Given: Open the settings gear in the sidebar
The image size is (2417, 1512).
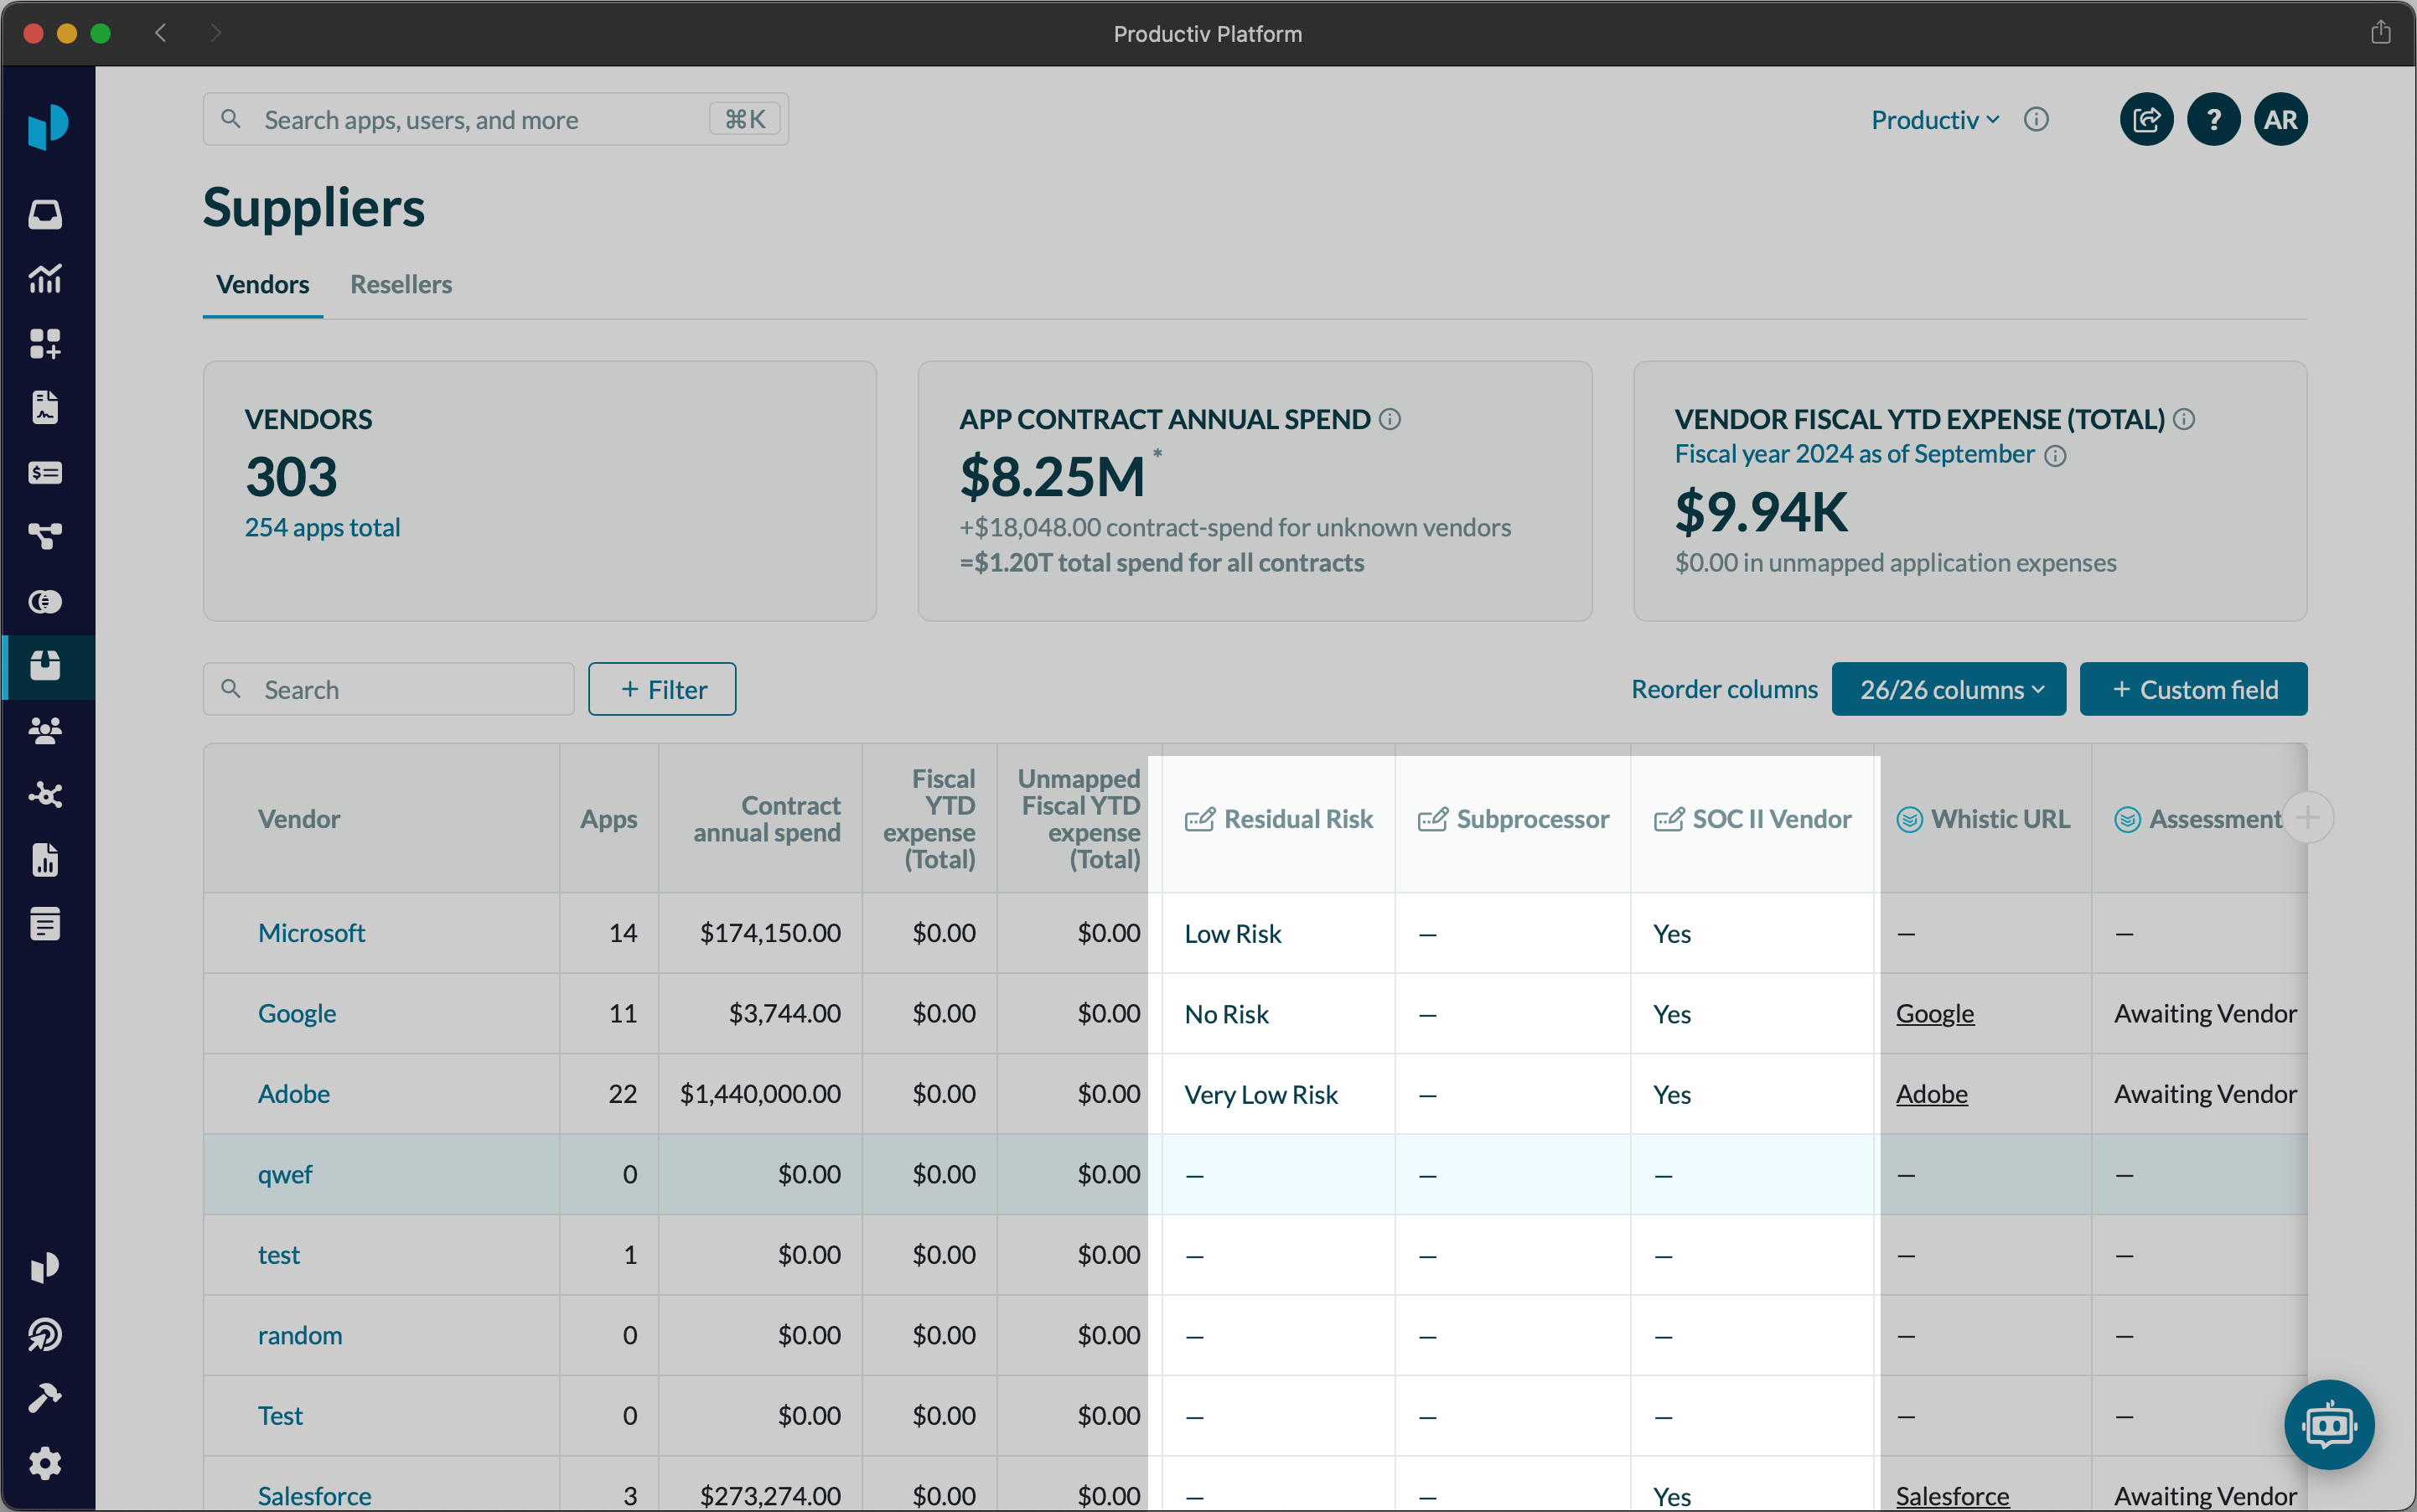Looking at the screenshot, I should (45, 1463).
